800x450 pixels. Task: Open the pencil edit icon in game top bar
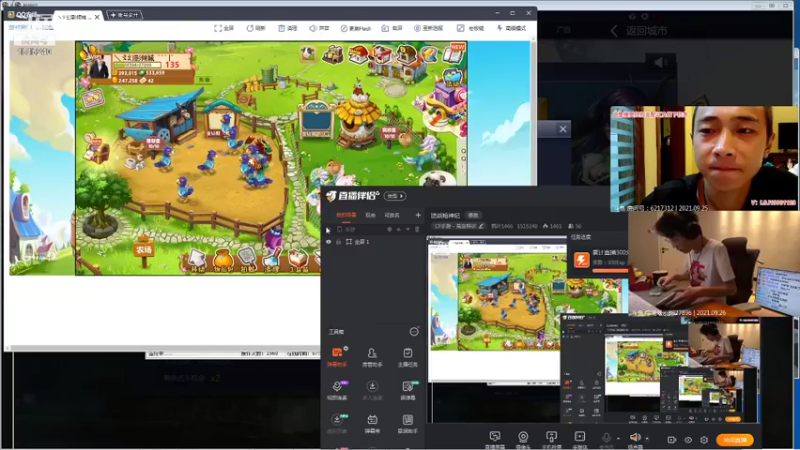(x=430, y=54)
